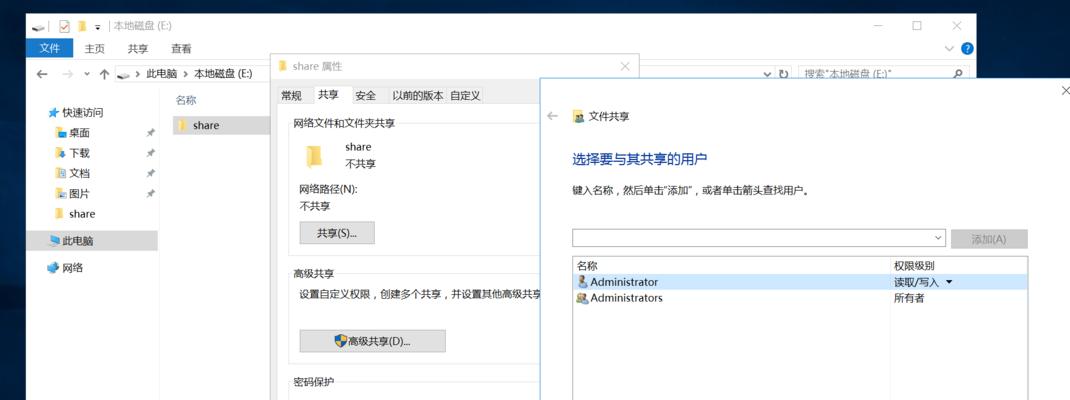
Task: Select 此电脑 in navigation pane
Action: pos(91,240)
